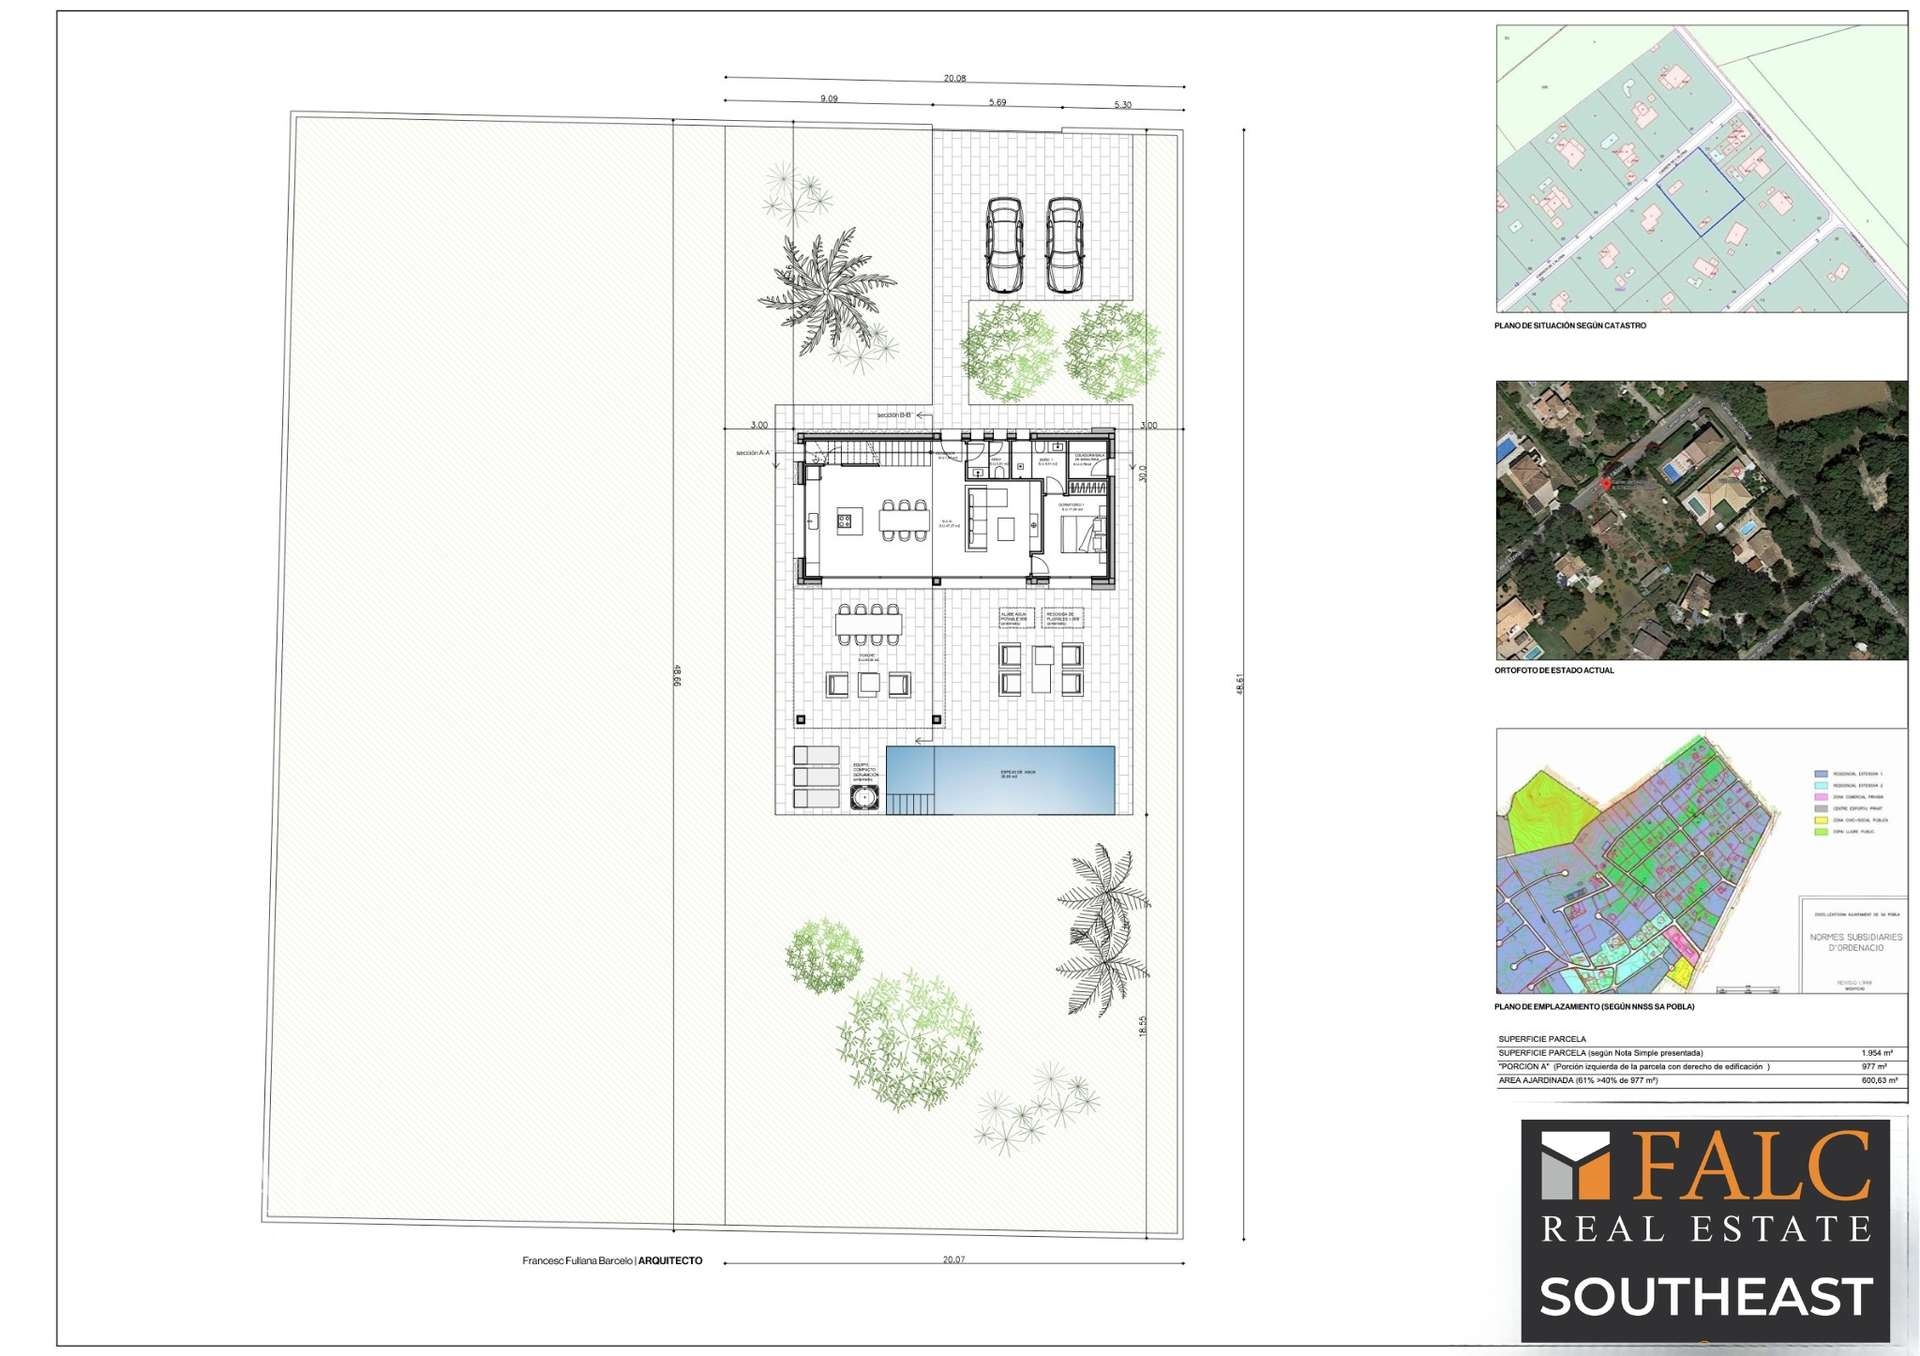Image resolution: width=1920 pixels, height=1356 pixels.
Task: Click the 20.08 top dimension label
Action: point(954,78)
